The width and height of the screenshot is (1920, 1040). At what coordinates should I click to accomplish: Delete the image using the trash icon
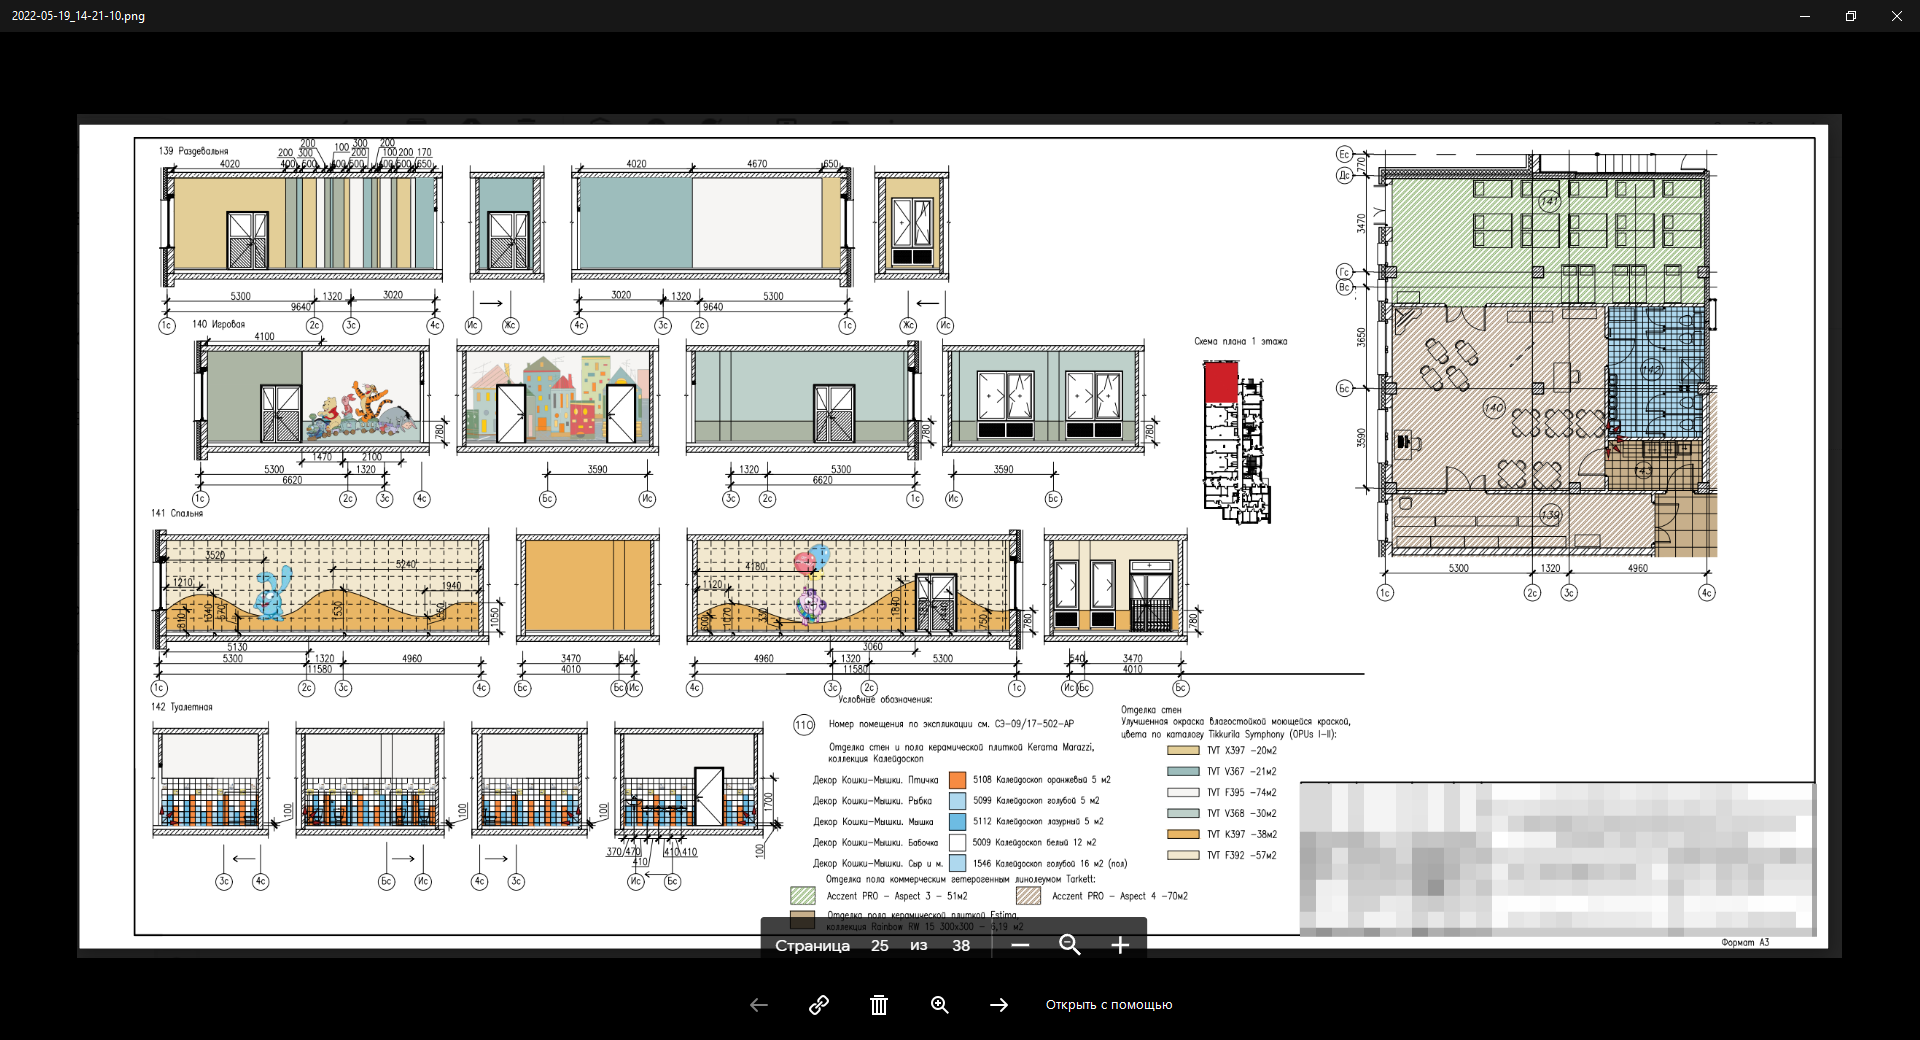(879, 1005)
